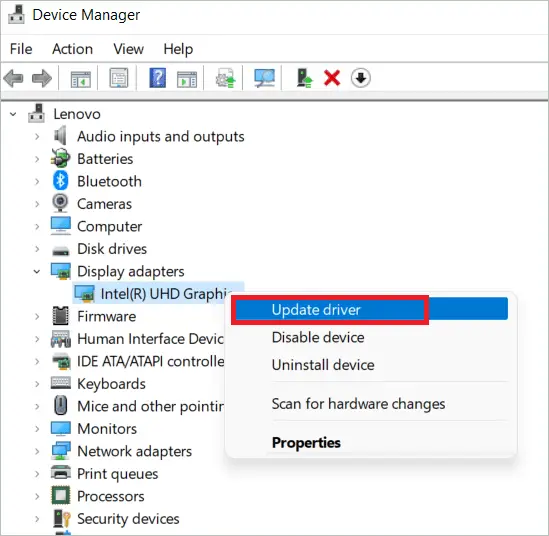The image size is (549, 536).
Task: Click the Firmware chip icon
Action: pos(61,316)
